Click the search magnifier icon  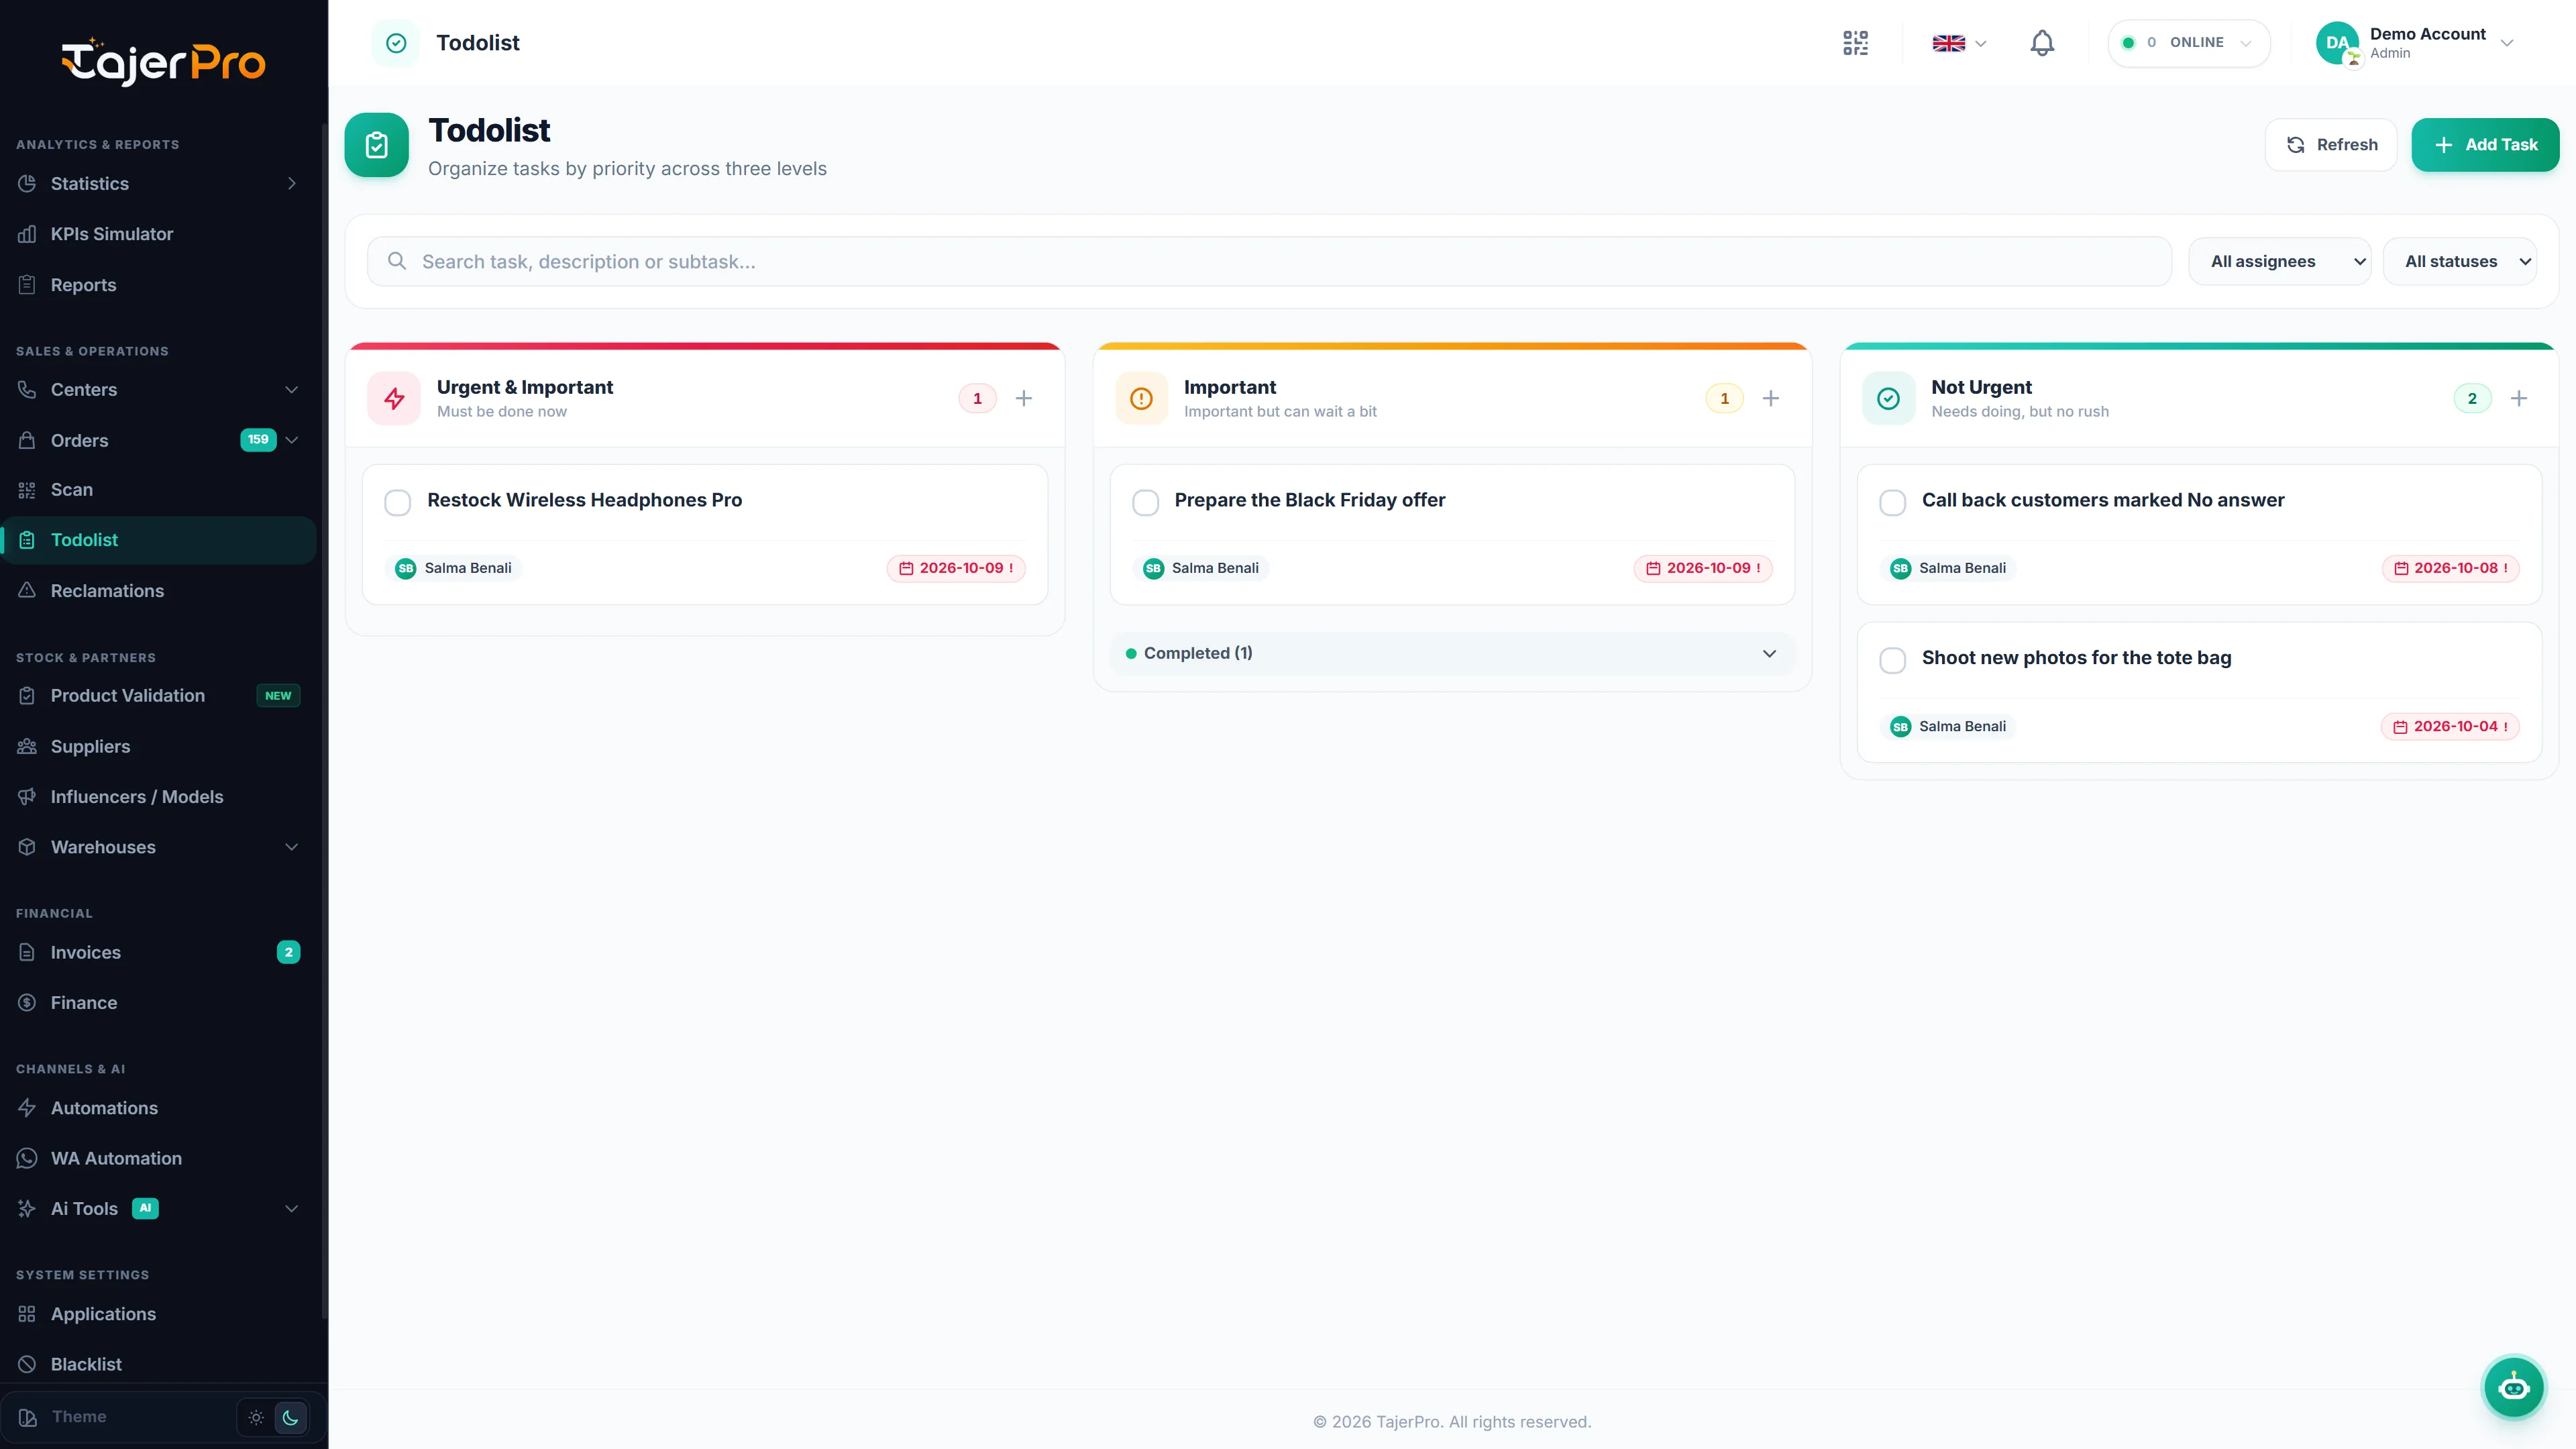pos(397,261)
